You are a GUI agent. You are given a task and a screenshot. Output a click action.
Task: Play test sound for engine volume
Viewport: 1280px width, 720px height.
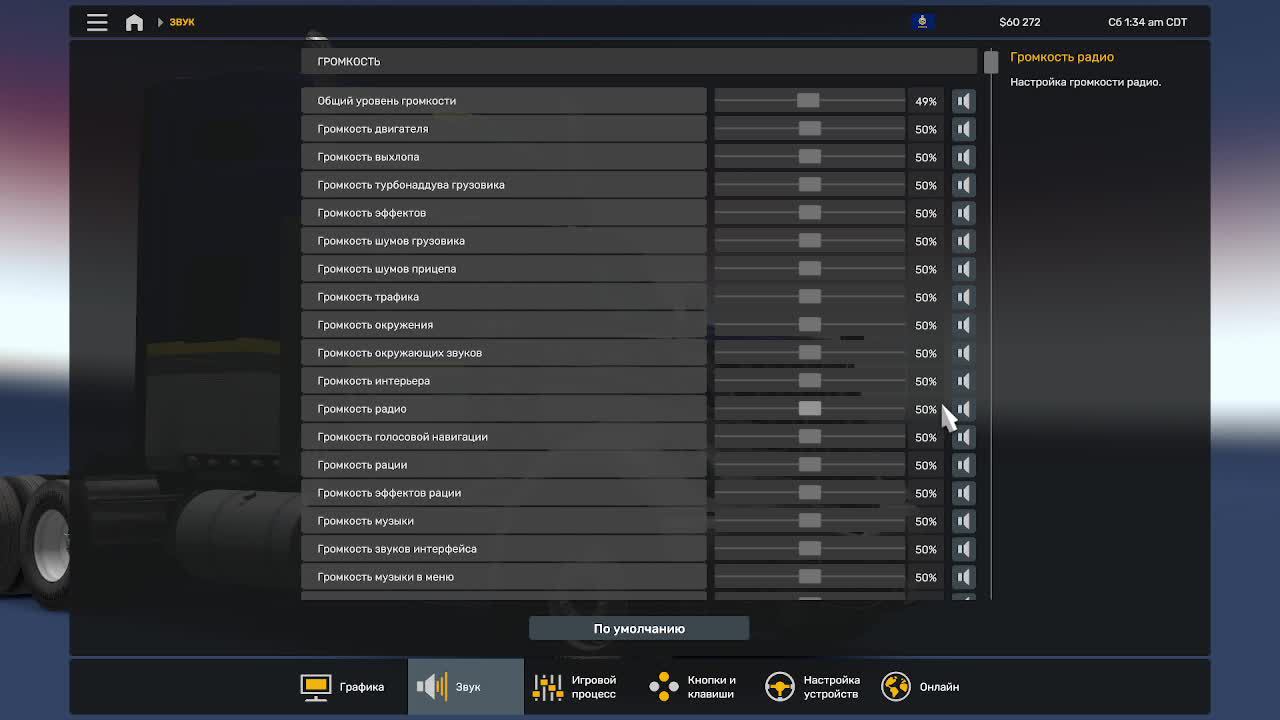[x=963, y=129]
